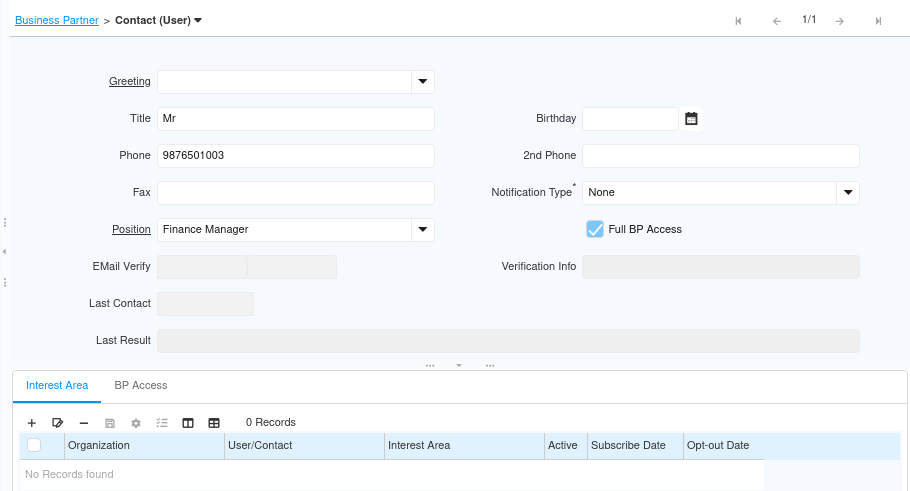Click the underlined Greeting label link
The width and height of the screenshot is (910, 491).
point(129,81)
